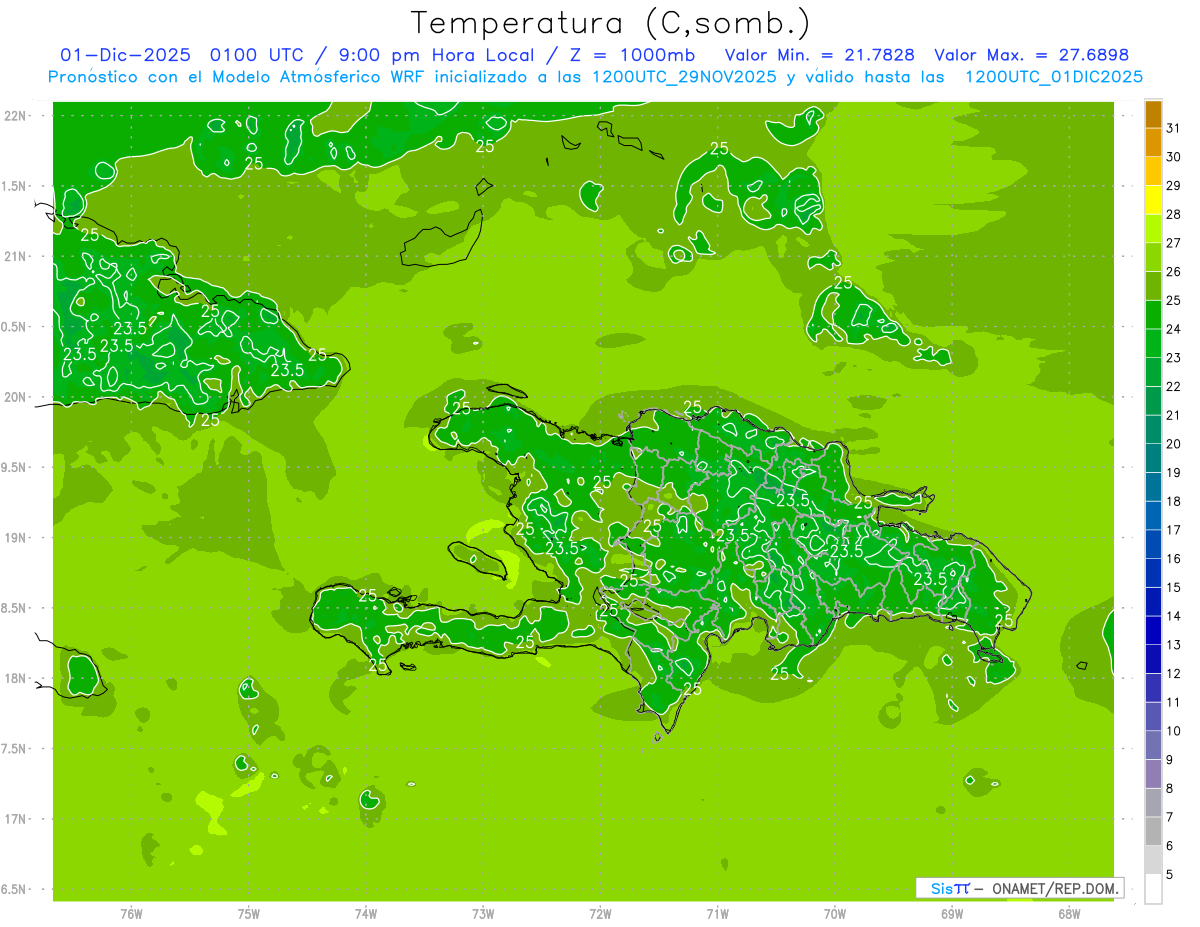Click the dark blue legend swatch between 13 and 14
This screenshot has width=1200, height=927.
[x=1153, y=630]
